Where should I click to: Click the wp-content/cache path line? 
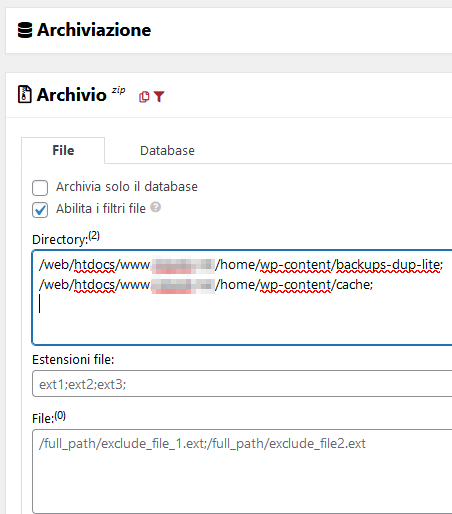click(206, 285)
